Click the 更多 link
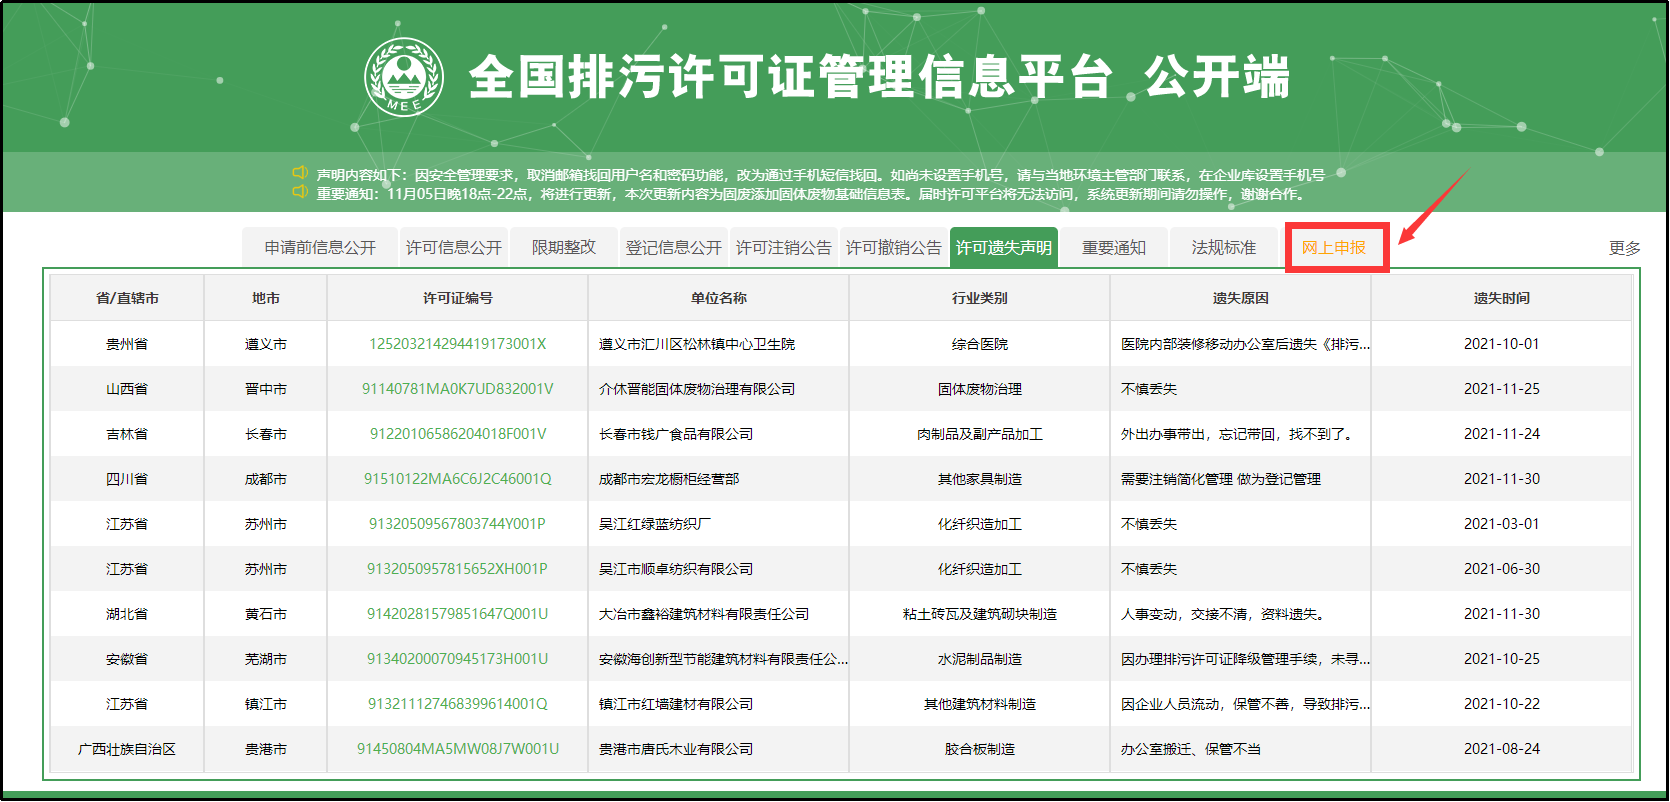The image size is (1670, 802). click(1624, 248)
